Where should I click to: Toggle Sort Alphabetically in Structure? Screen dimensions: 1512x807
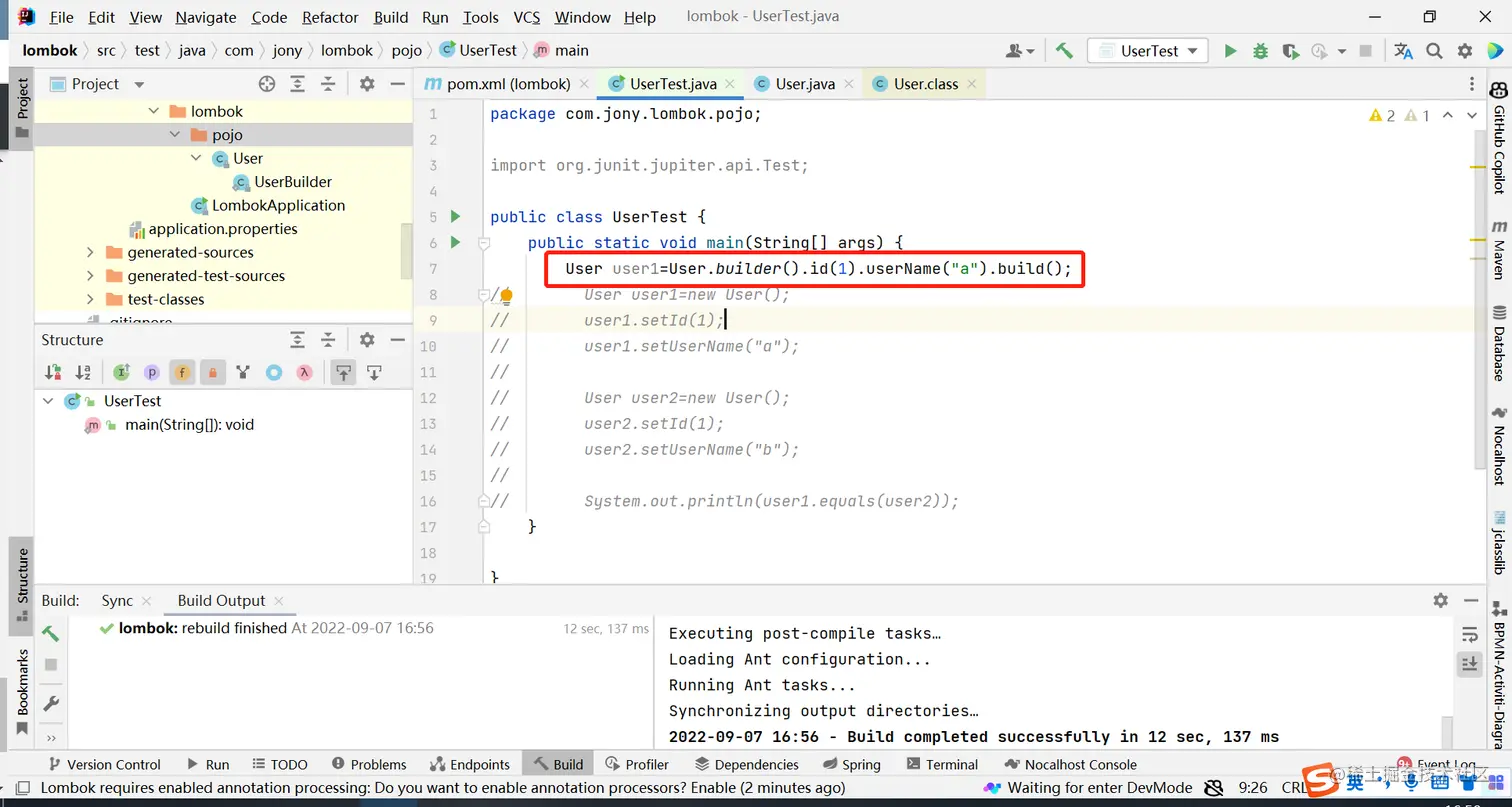83,373
